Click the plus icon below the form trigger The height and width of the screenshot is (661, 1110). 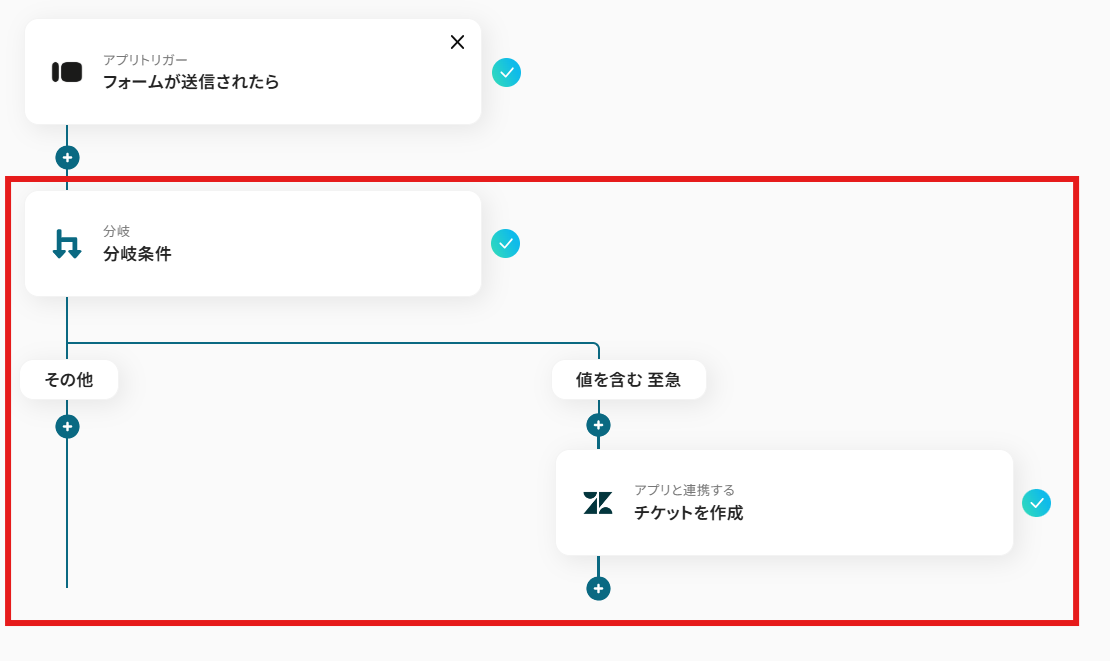coord(66,157)
